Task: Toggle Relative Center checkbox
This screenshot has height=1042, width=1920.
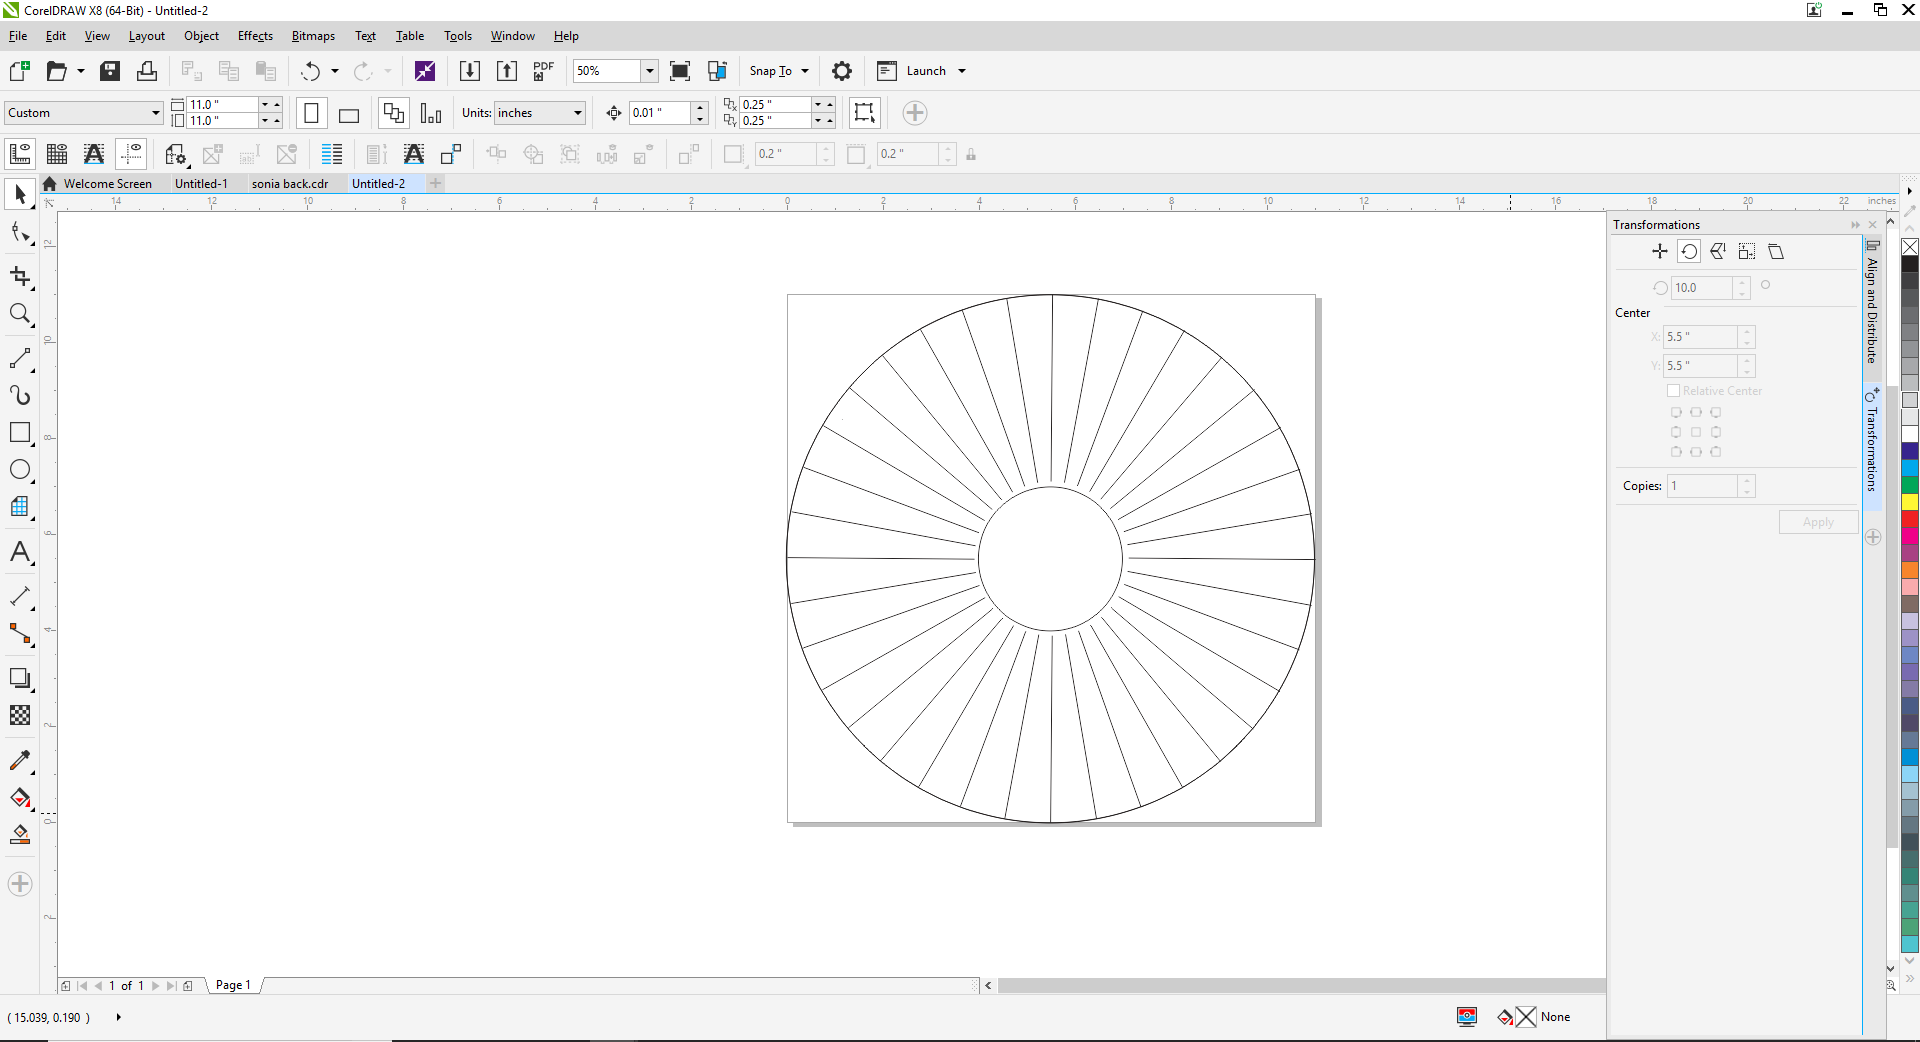Action: click(1673, 391)
